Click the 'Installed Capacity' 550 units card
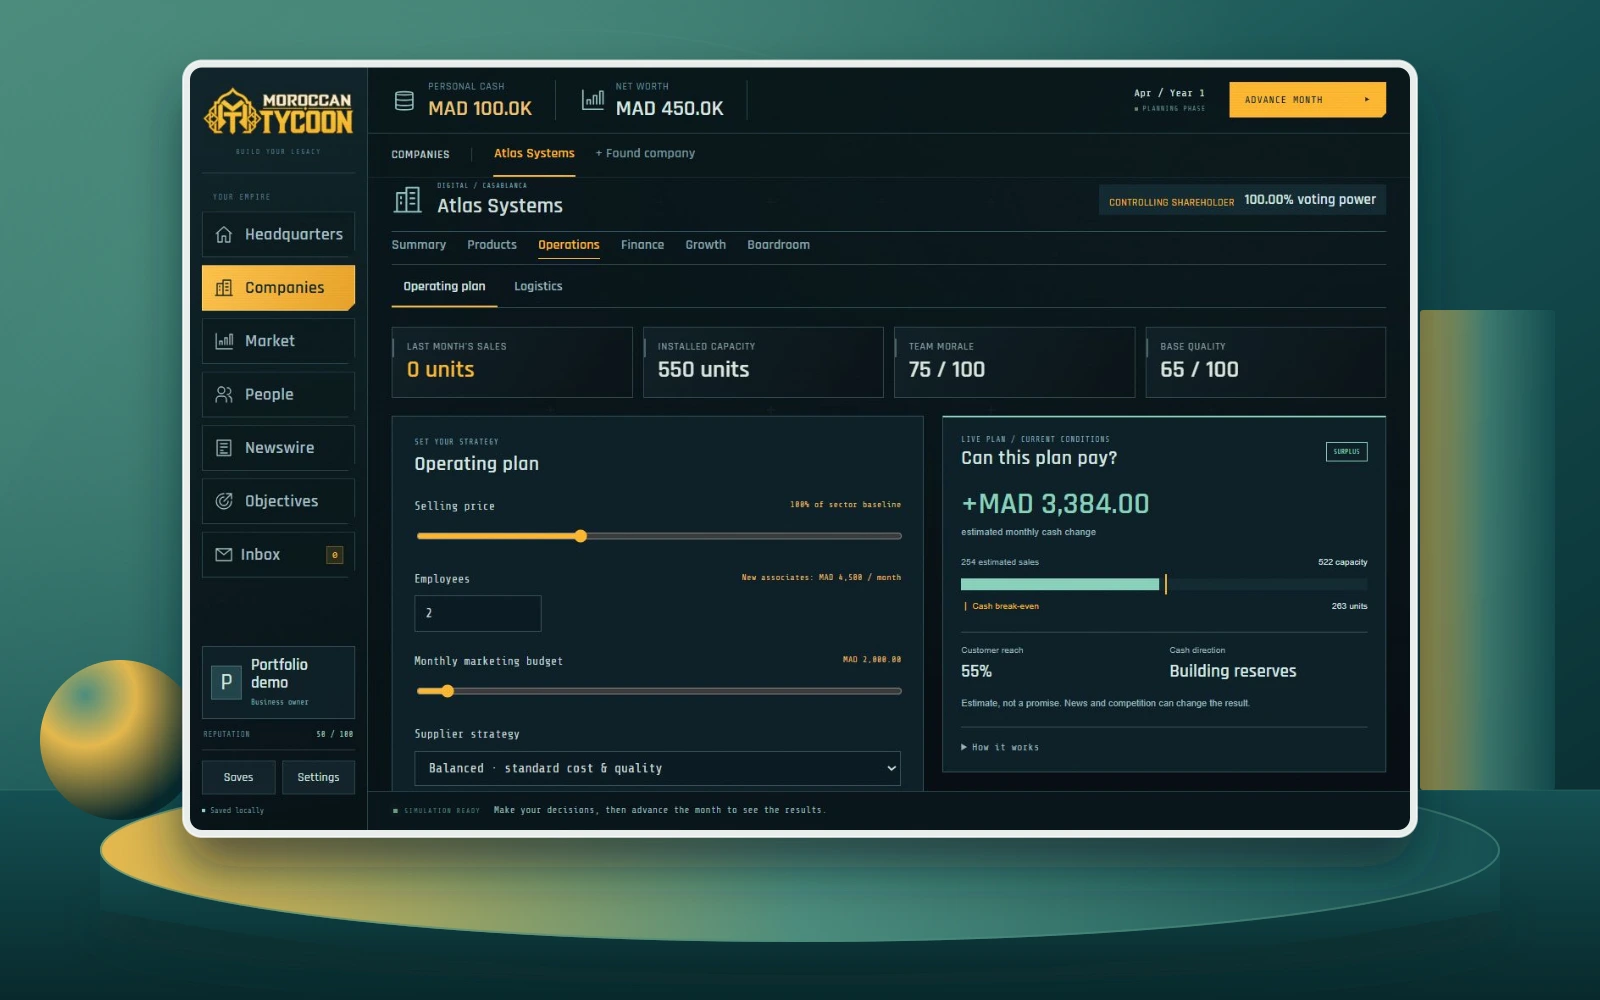The width and height of the screenshot is (1600, 1000). click(x=763, y=362)
